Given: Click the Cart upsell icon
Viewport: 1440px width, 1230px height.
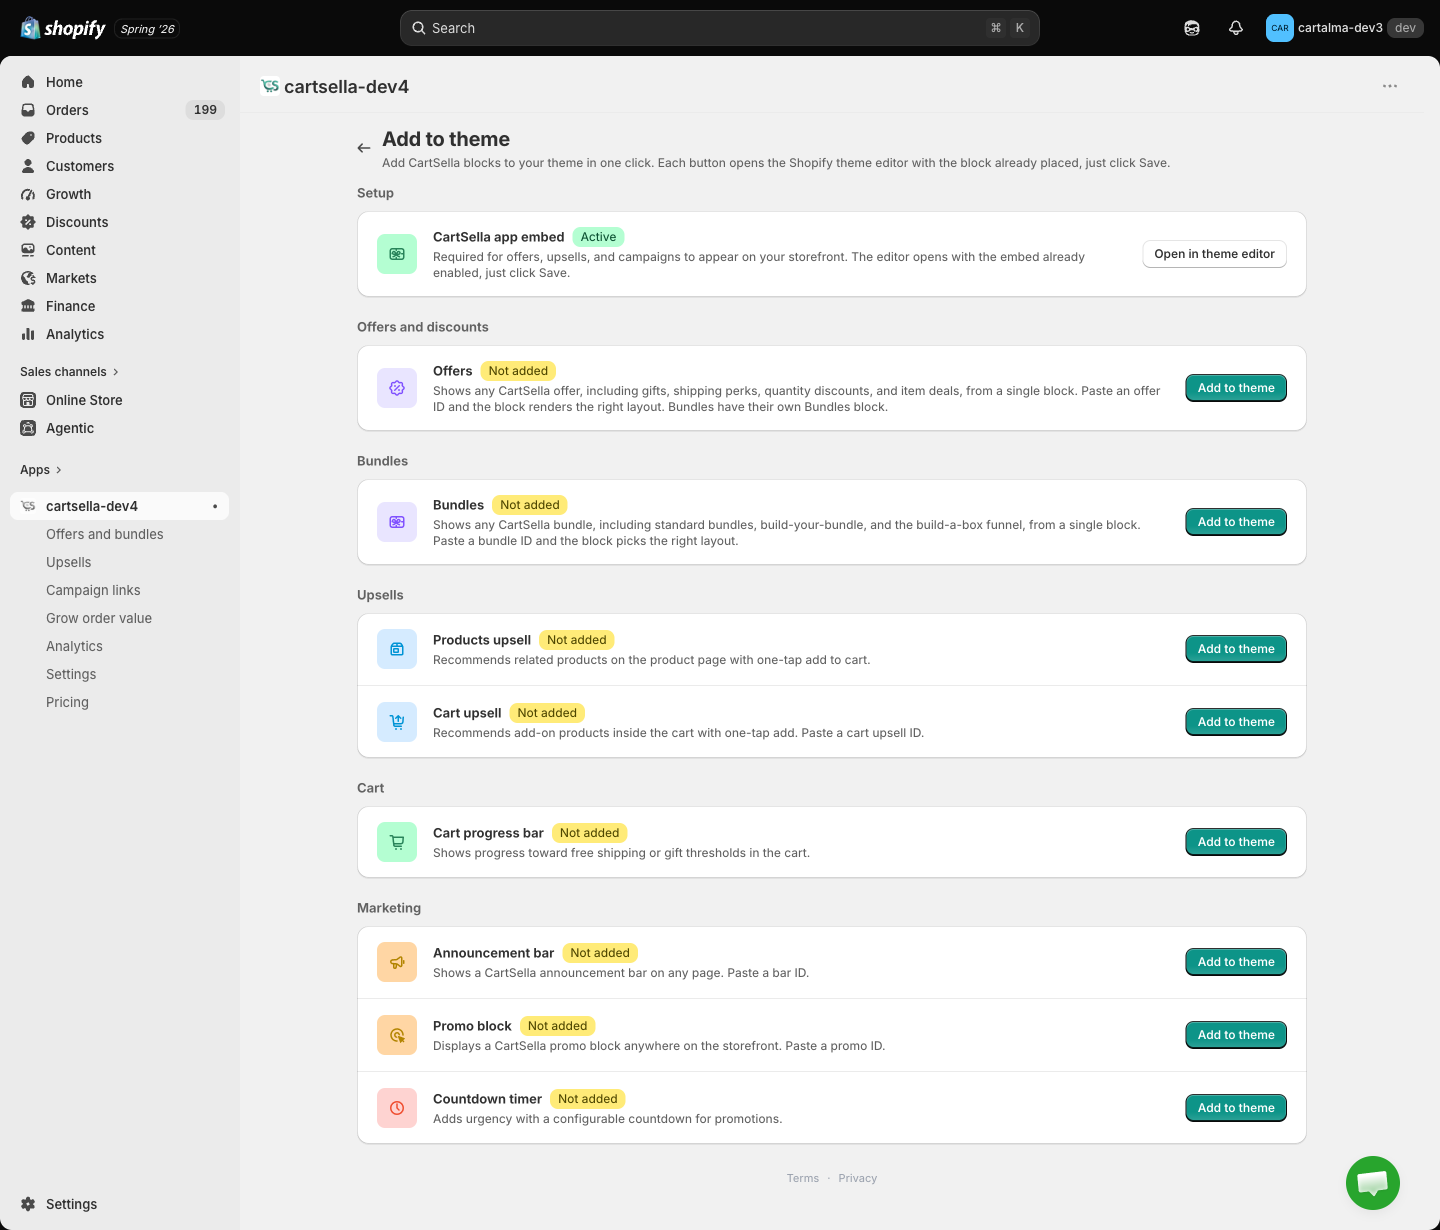Looking at the screenshot, I should coord(397,722).
